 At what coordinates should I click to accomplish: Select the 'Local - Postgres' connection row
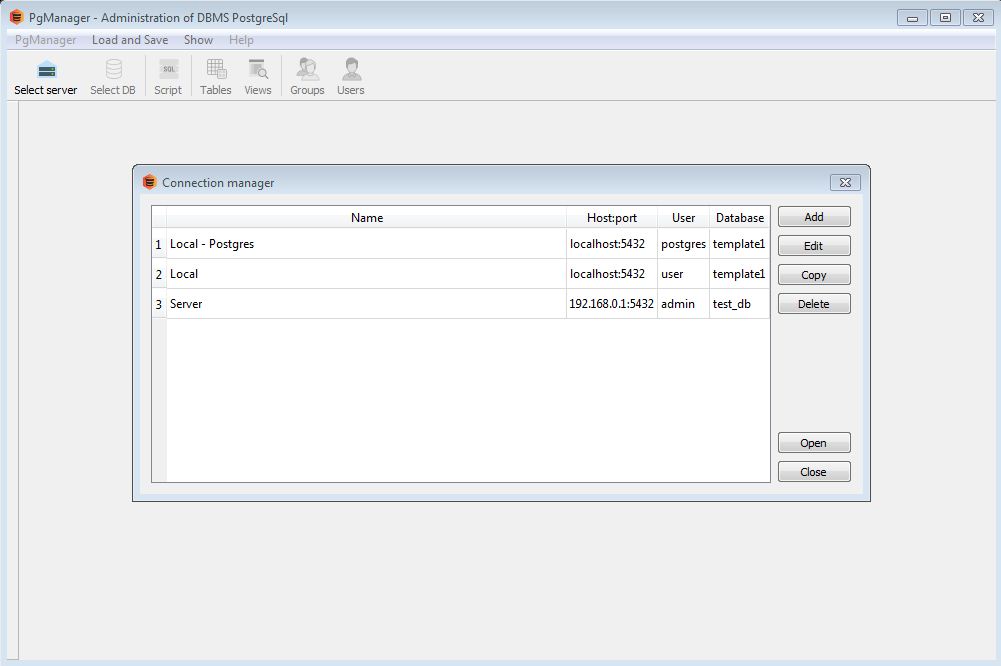[x=366, y=244]
